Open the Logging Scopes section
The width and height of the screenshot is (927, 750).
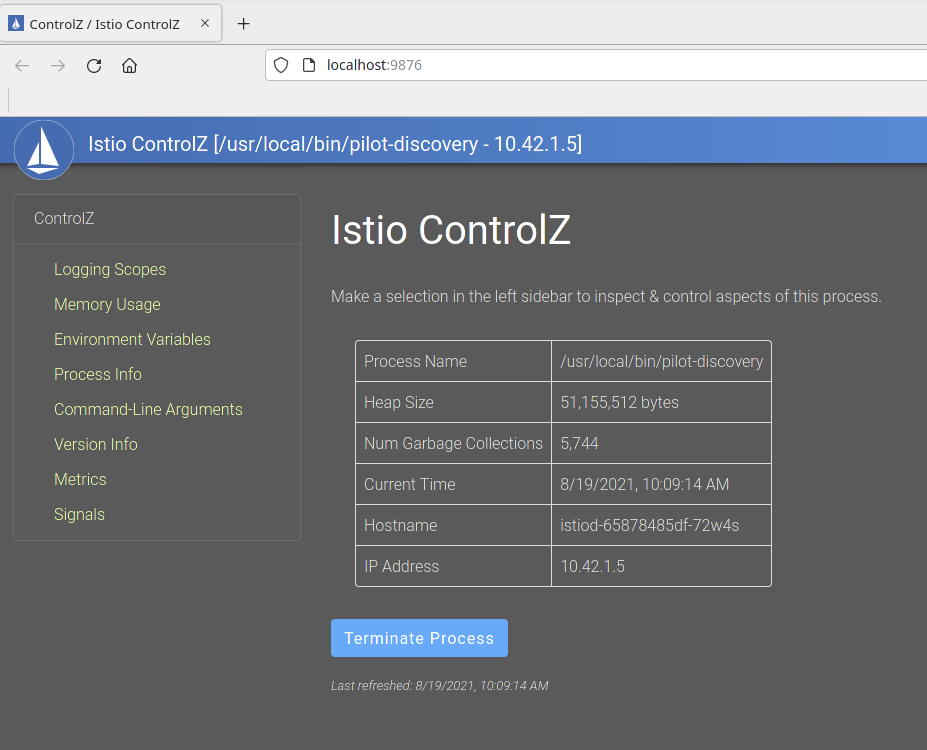(110, 269)
